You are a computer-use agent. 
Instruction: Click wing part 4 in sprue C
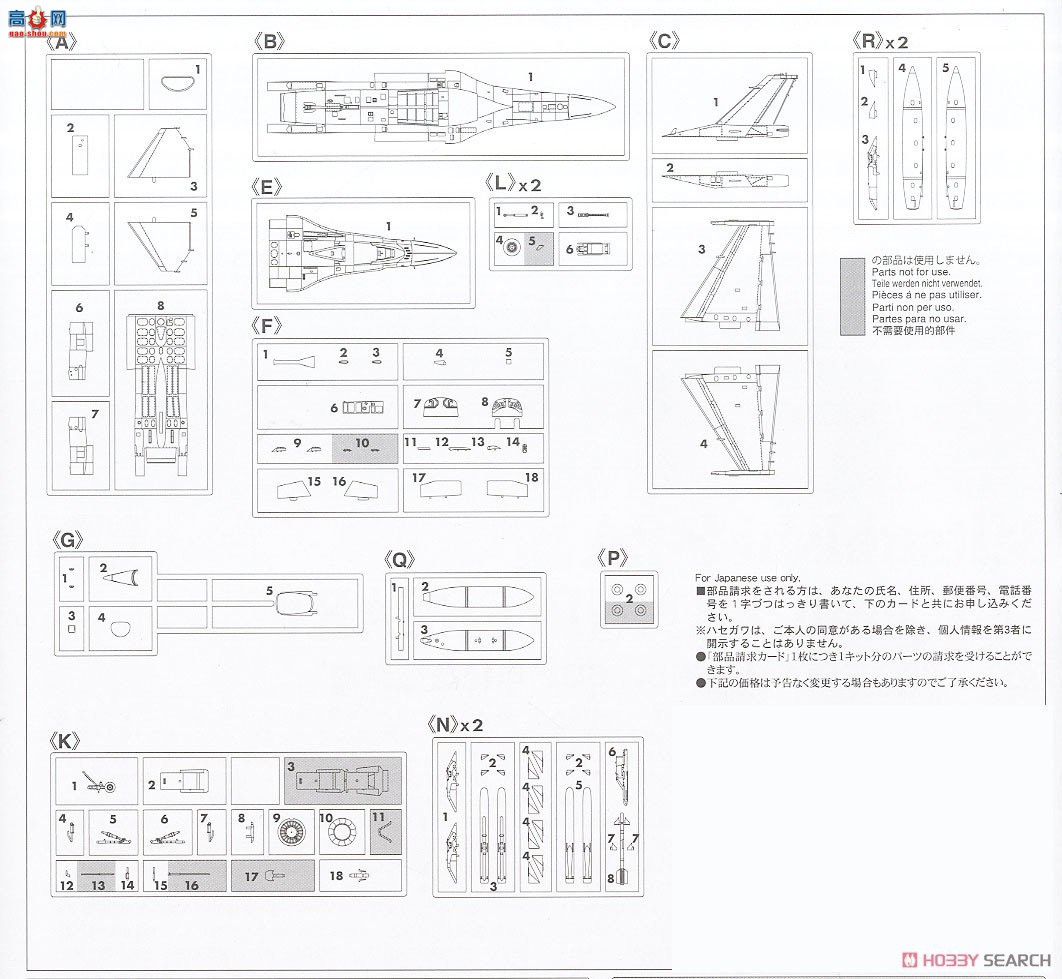pos(729,420)
